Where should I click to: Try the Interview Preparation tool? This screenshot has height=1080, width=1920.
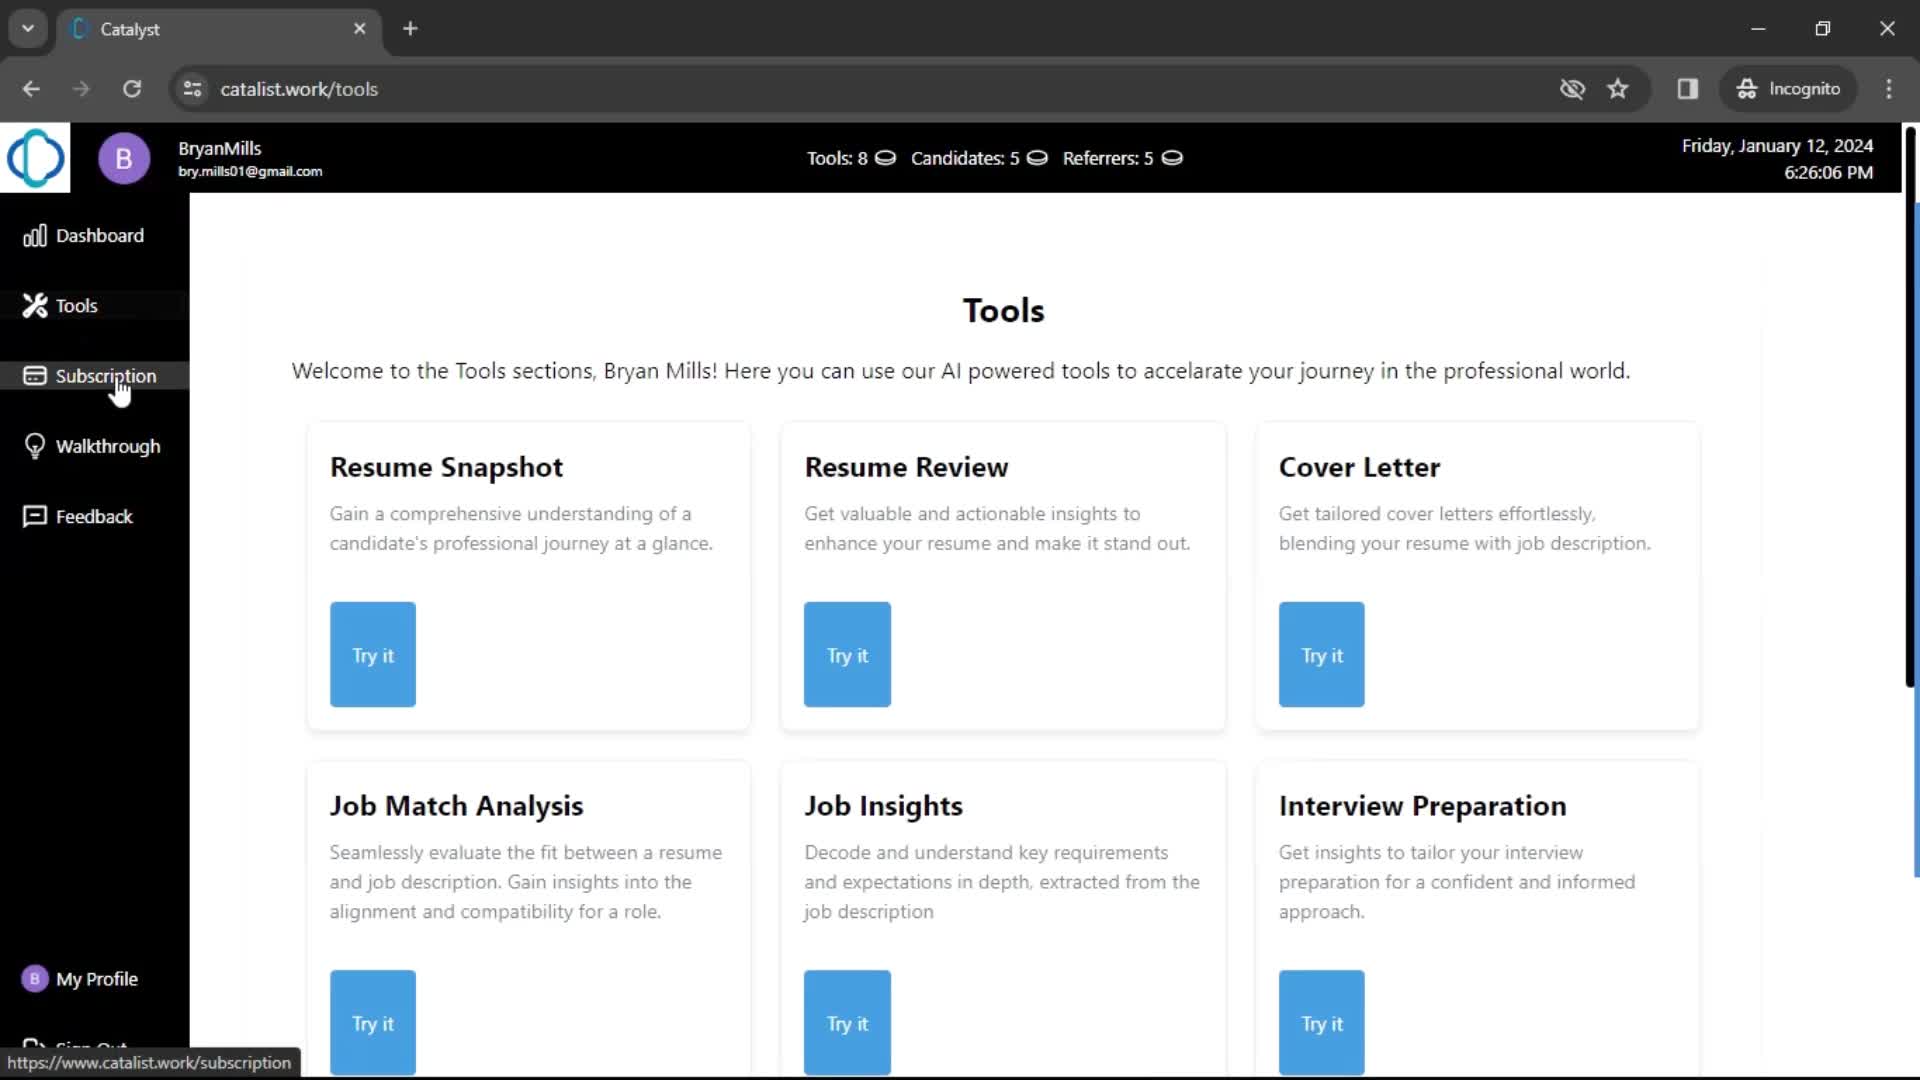click(x=1323, y=1022)
